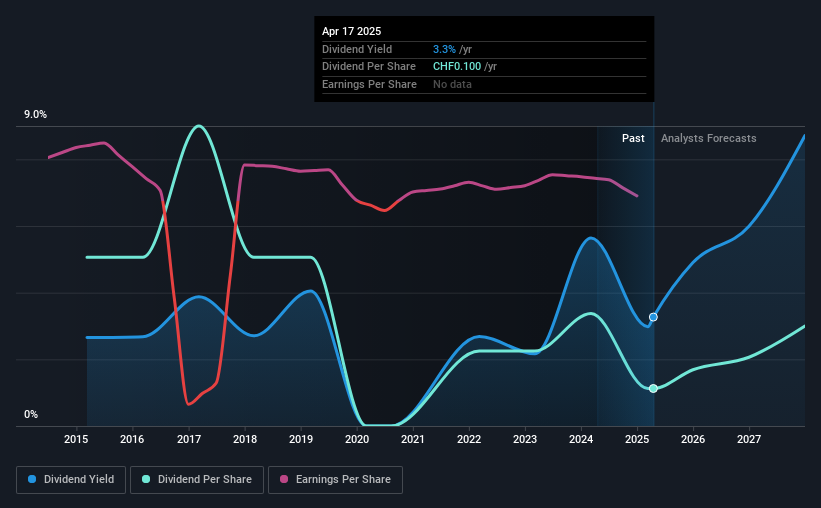Click the 9.0% y-axis label
The width and height of the screenshot is (821, 508).
[x=35, y=115]
